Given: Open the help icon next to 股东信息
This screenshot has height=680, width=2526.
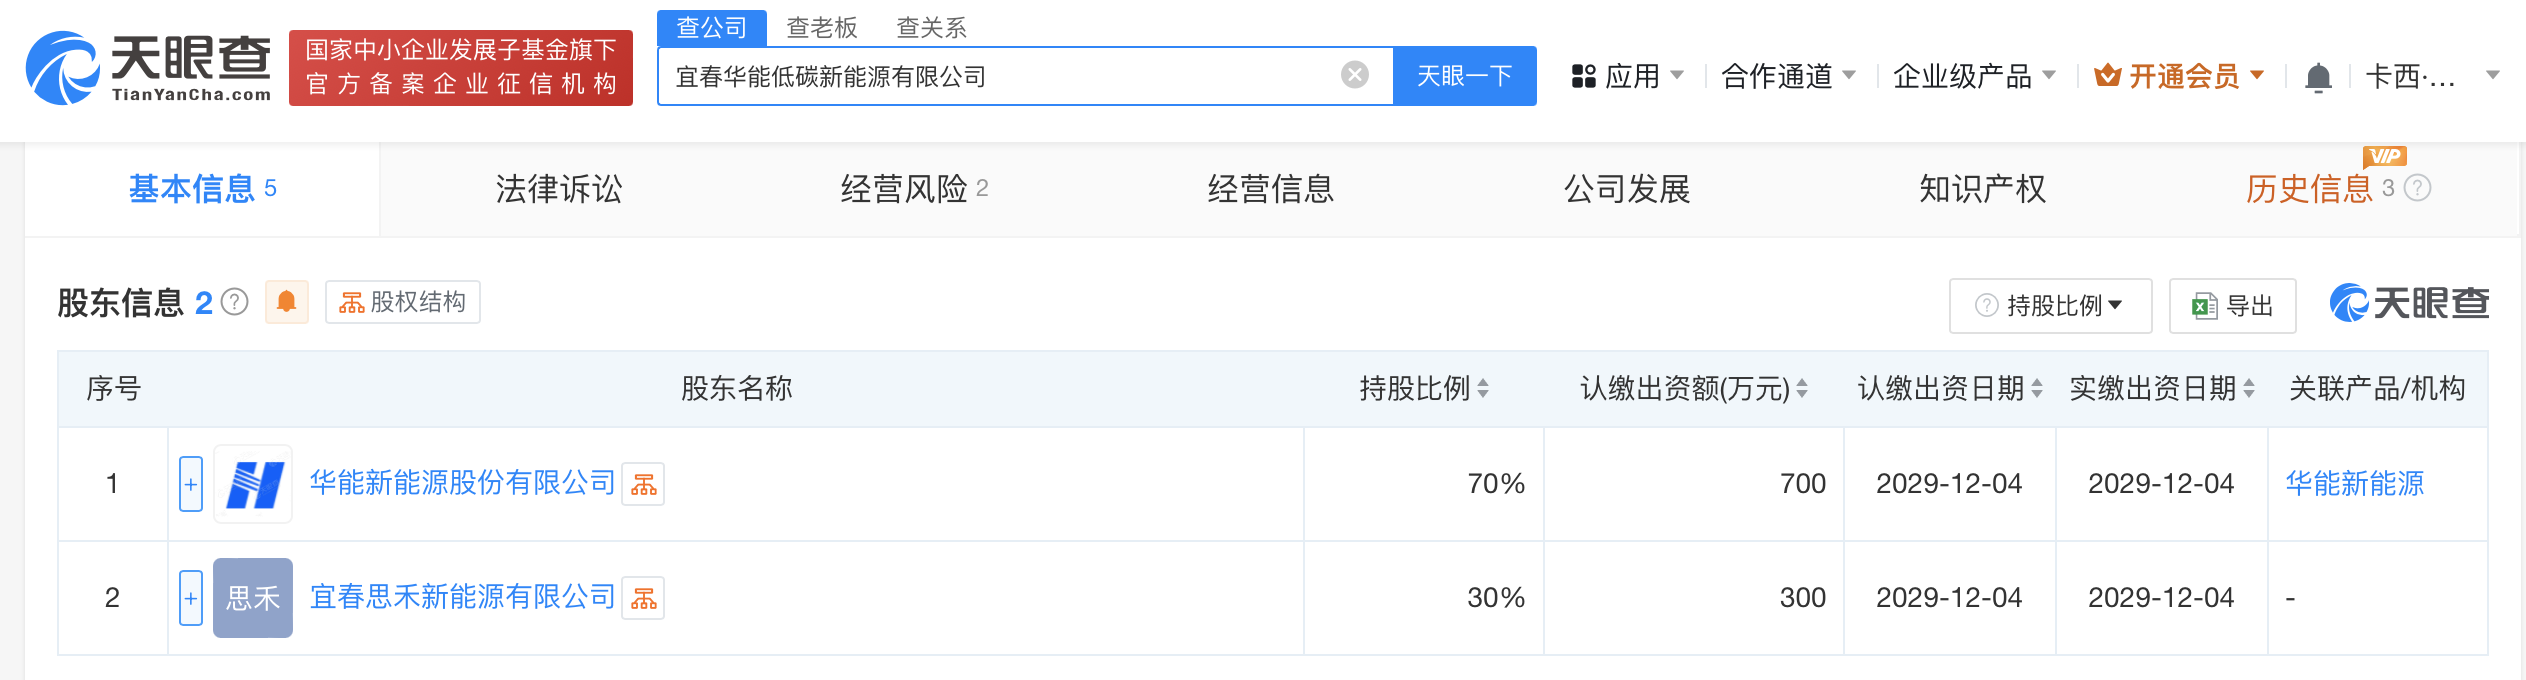Looking at the screenshot, I should click(x=235, y=302).
